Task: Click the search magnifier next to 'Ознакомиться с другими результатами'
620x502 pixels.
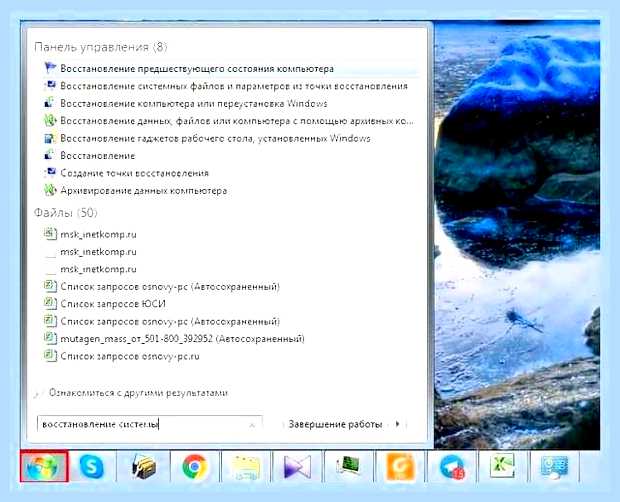Action: pyautogui.click(x=39, y=393)
